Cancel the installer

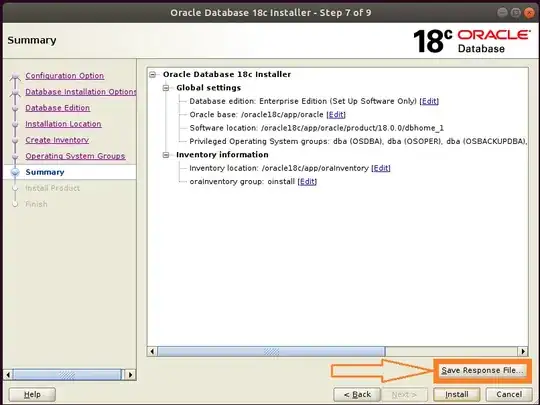point(509,394)
